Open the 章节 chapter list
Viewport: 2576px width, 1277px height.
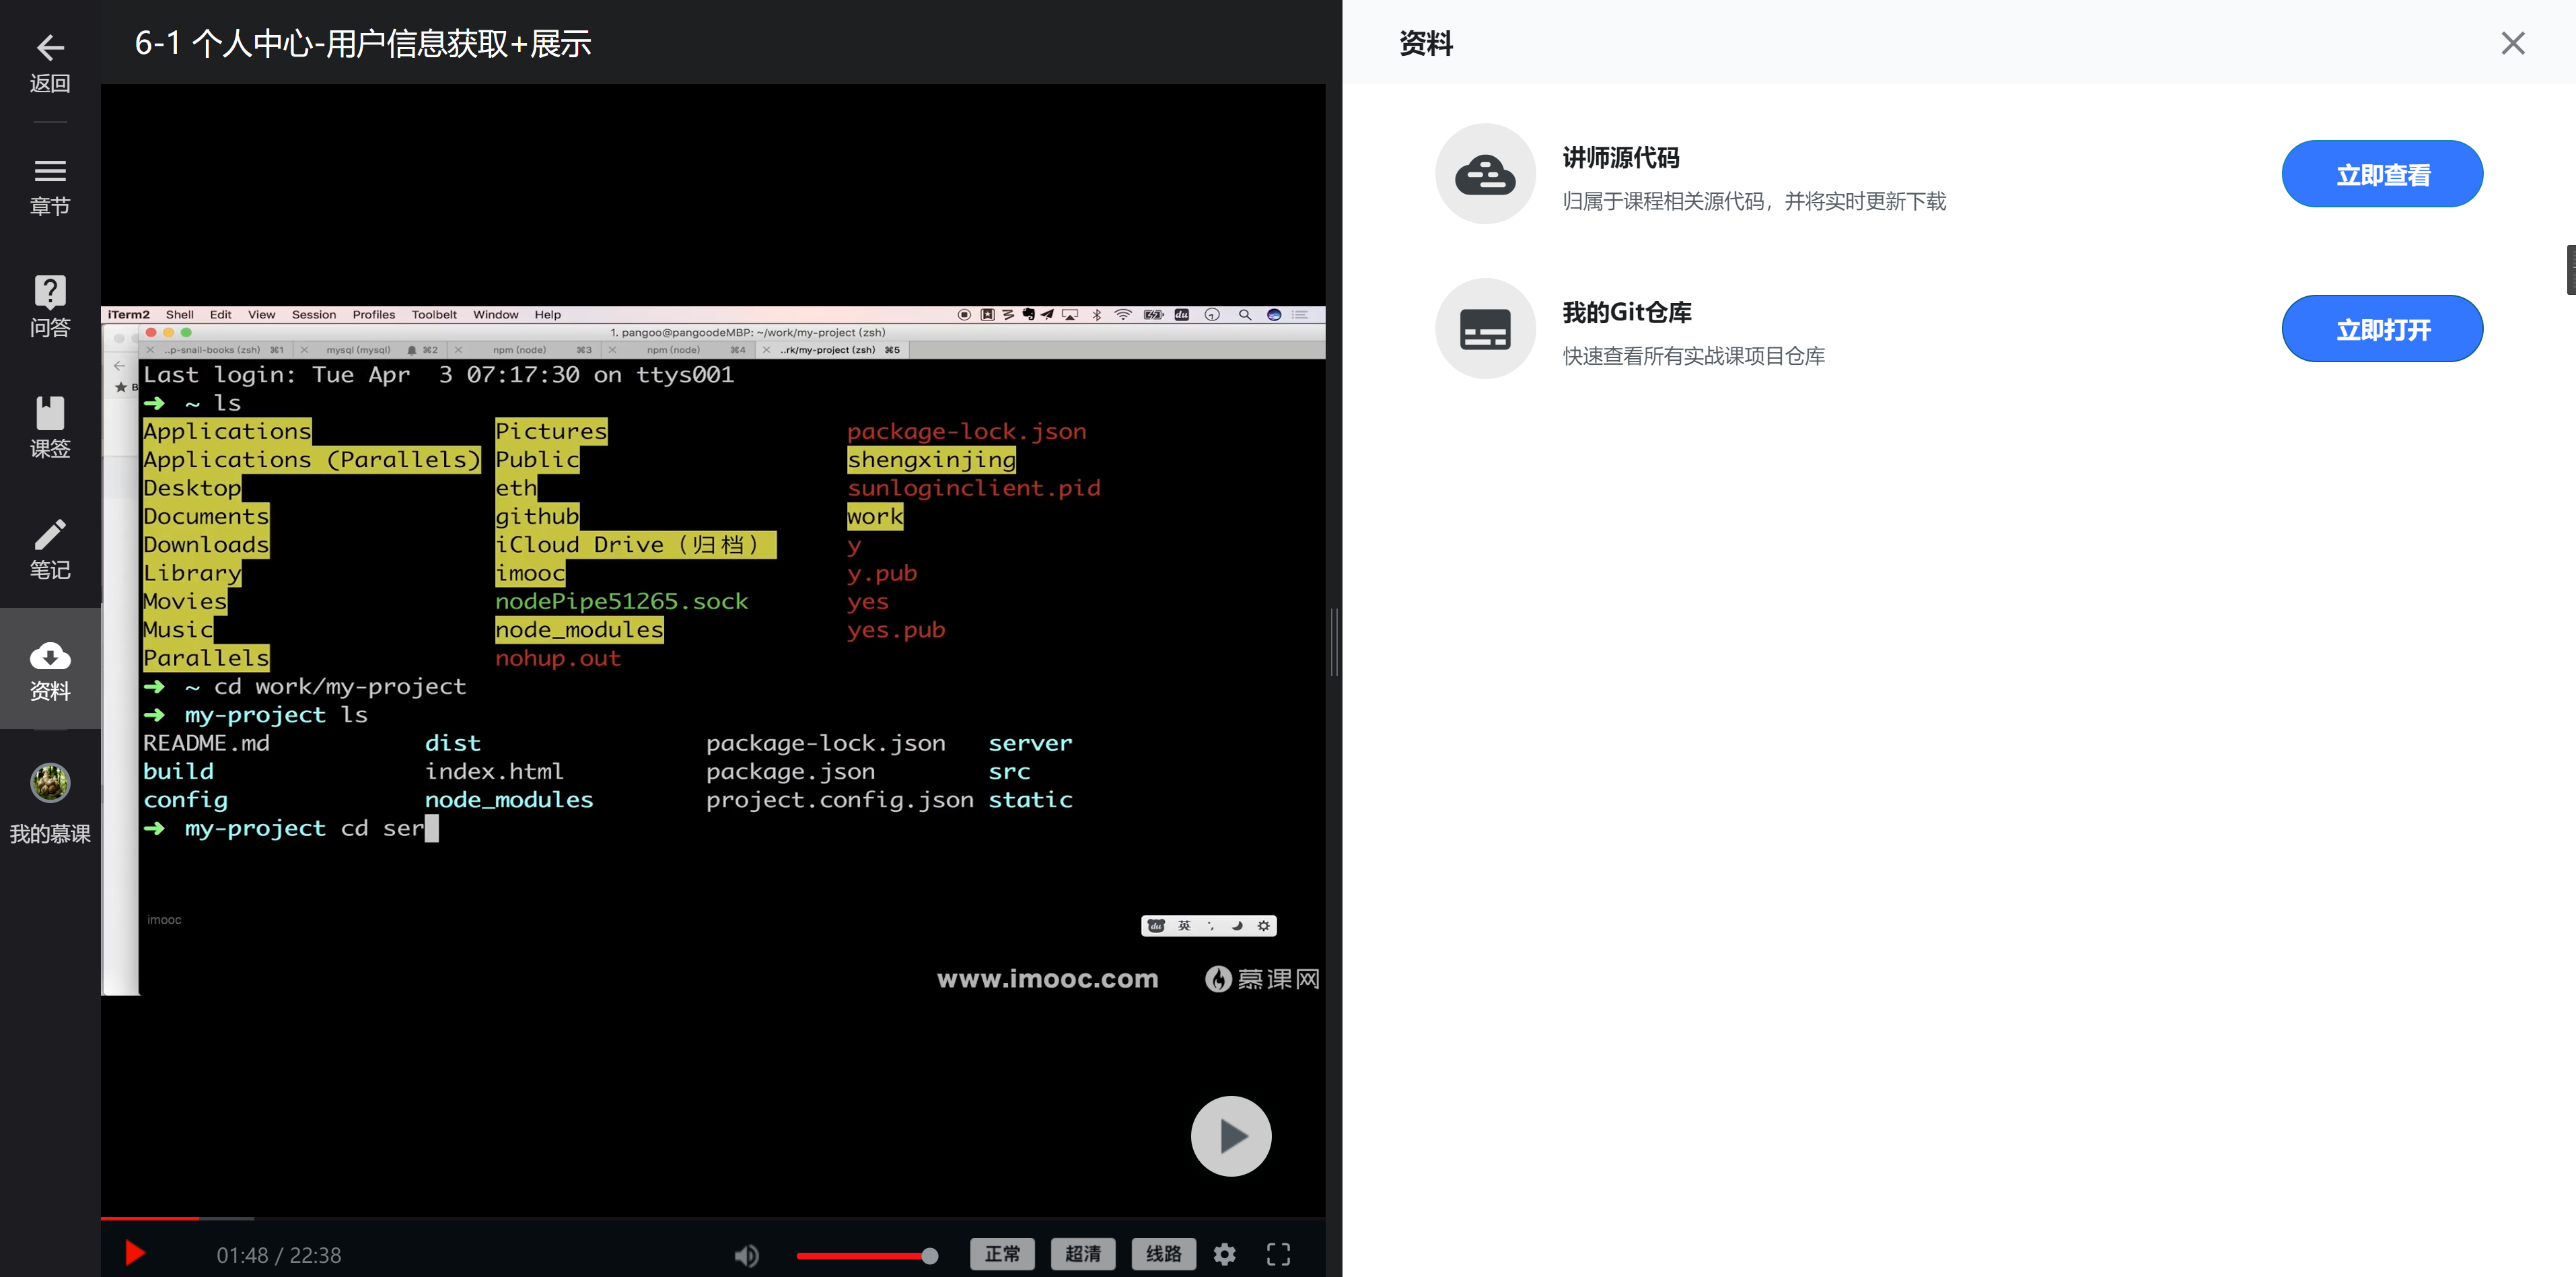pyautogui.click(x=50, y=187)
